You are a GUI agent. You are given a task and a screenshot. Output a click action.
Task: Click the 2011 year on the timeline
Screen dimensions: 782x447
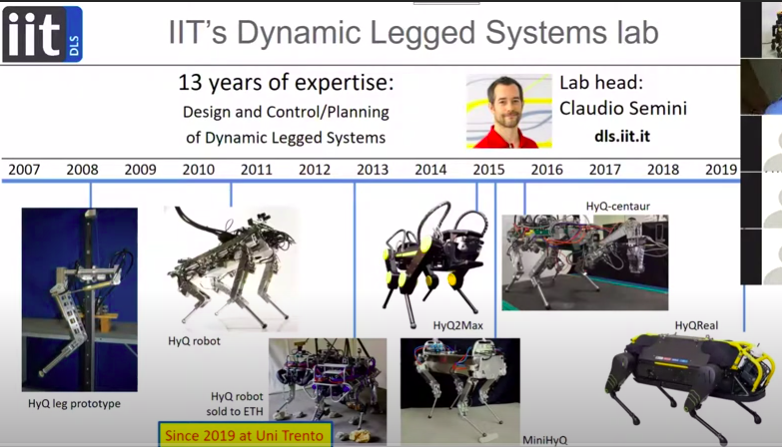(x=256, y=170)
